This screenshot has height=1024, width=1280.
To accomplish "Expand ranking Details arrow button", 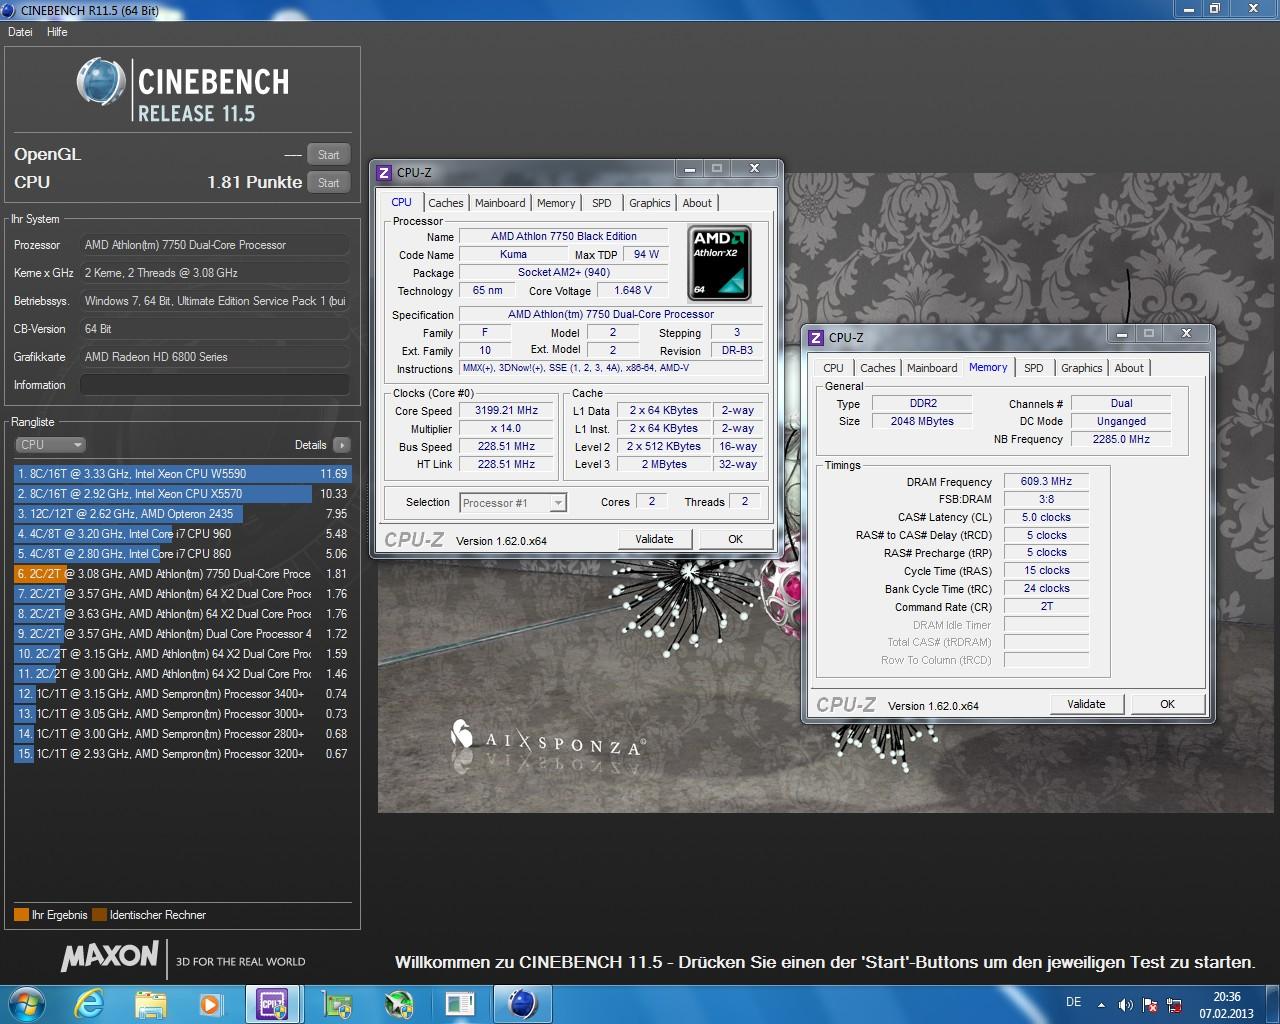I will point(342,445).
